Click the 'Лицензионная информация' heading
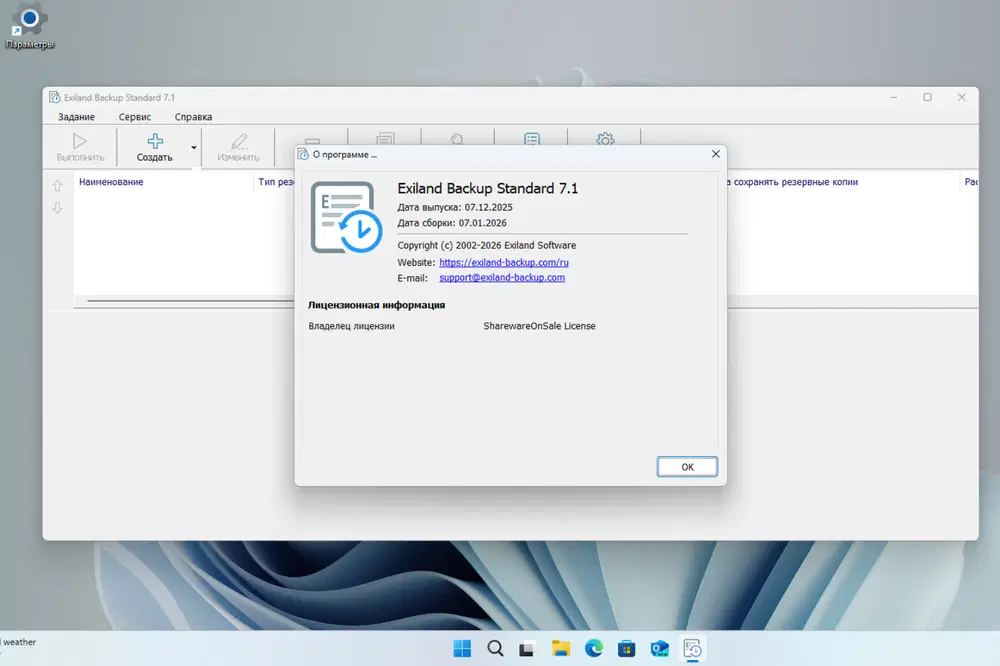The width and height of the screenshot is (1000, 666). pos(376,305)
